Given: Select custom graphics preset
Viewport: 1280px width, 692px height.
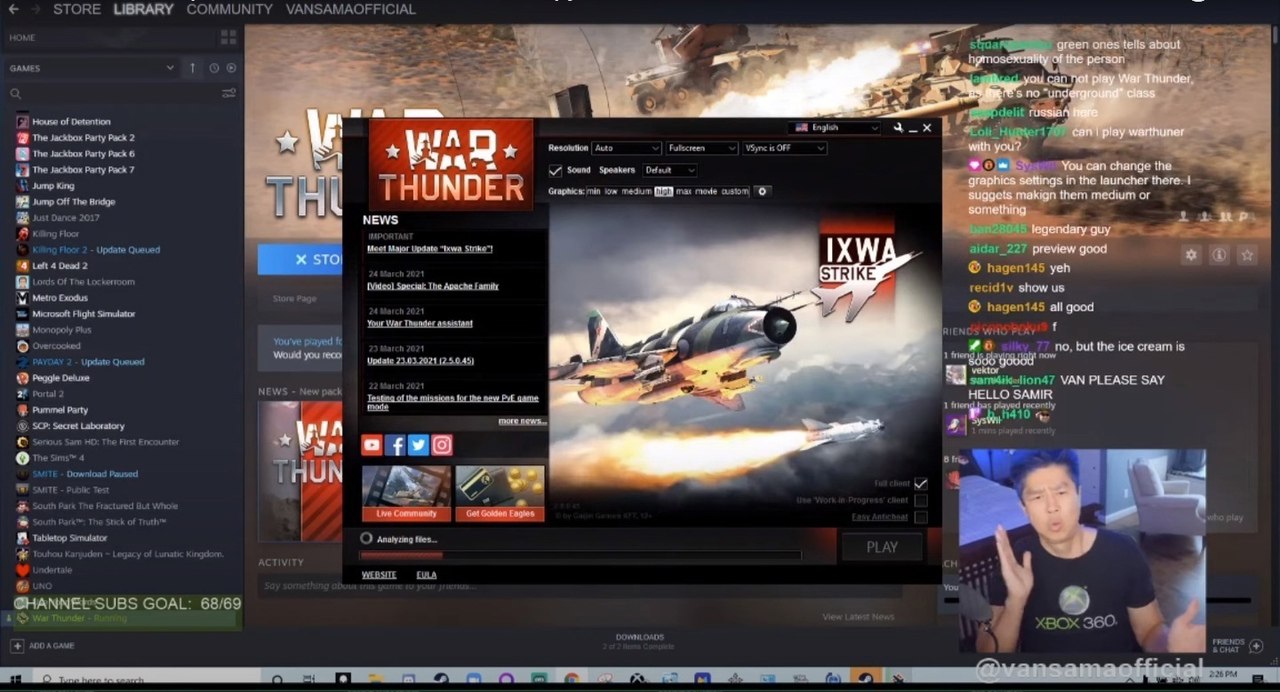Looking at the screenshot, I should 735,191.
